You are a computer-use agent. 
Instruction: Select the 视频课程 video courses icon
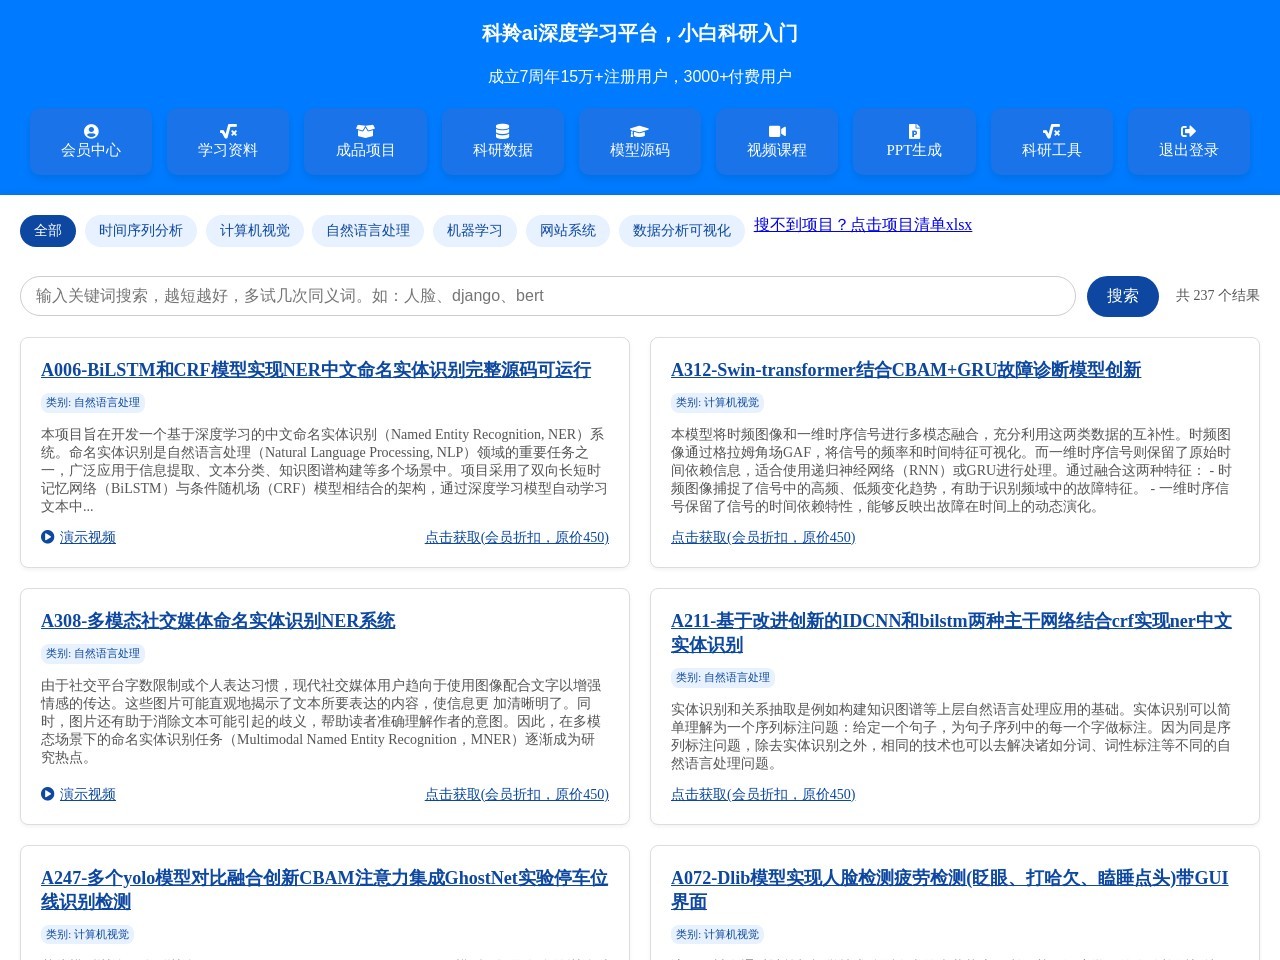777,141
